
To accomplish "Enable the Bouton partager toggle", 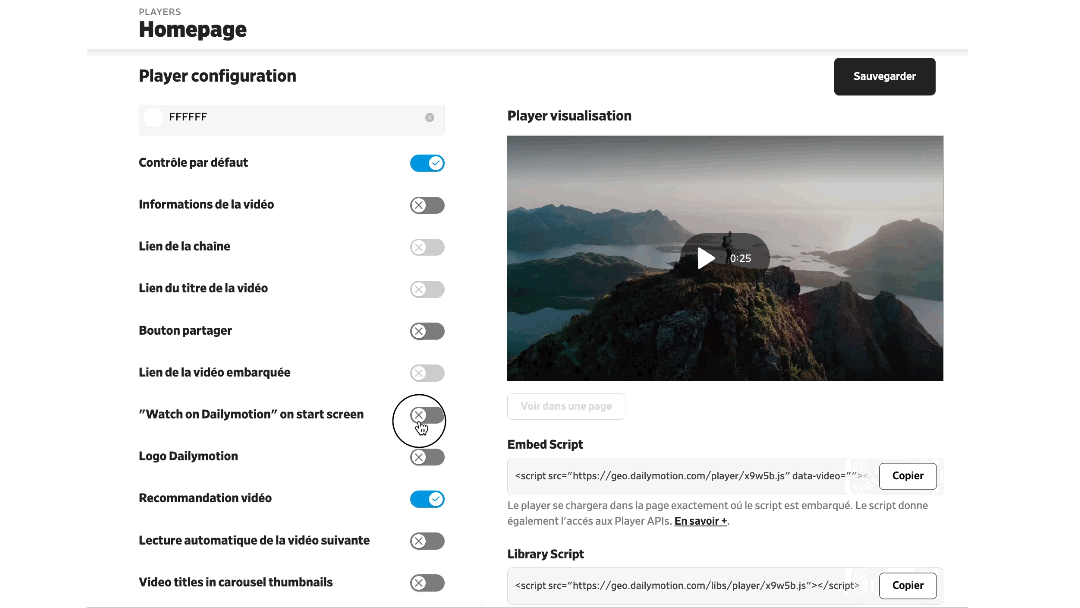I will pyautogui.click(x=427, y=331).
